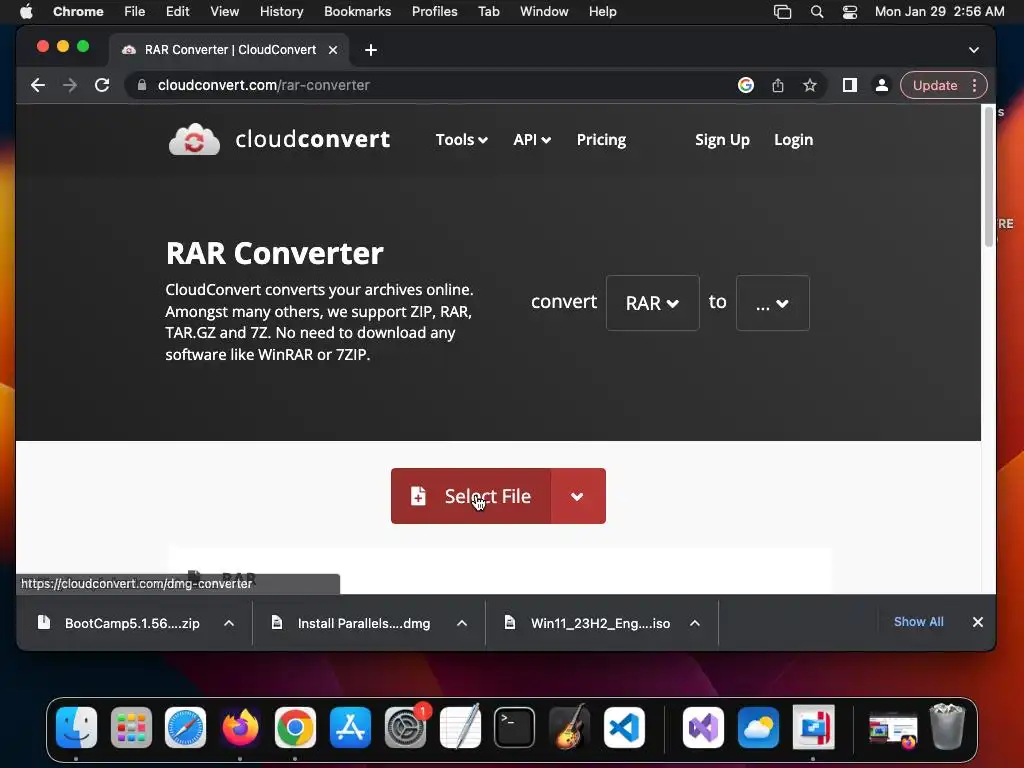Open the target format dropdown
This screenshot has width=1024, height=768.
click(x=773, y=303)
